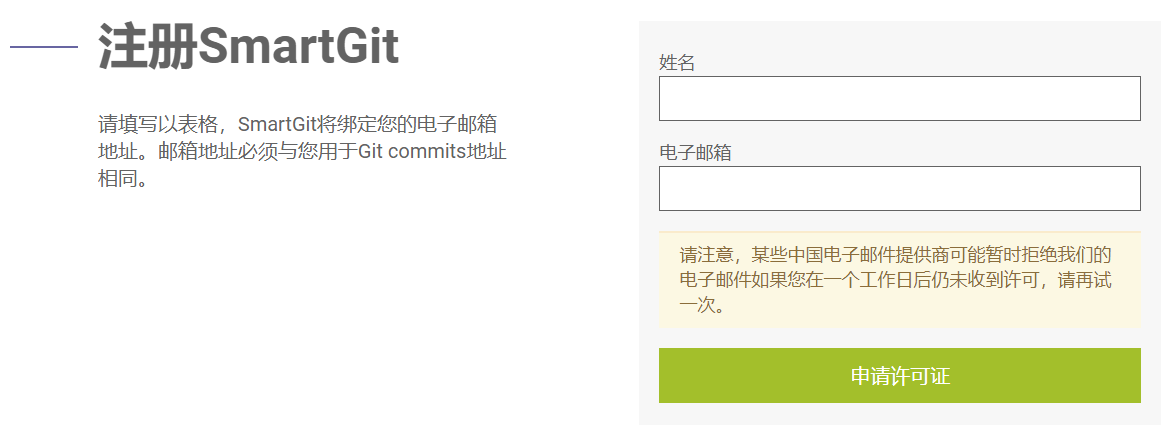Click the 电子邮箱 label above the field
The image size is (1165, 425).
click(x=695, y=153)
